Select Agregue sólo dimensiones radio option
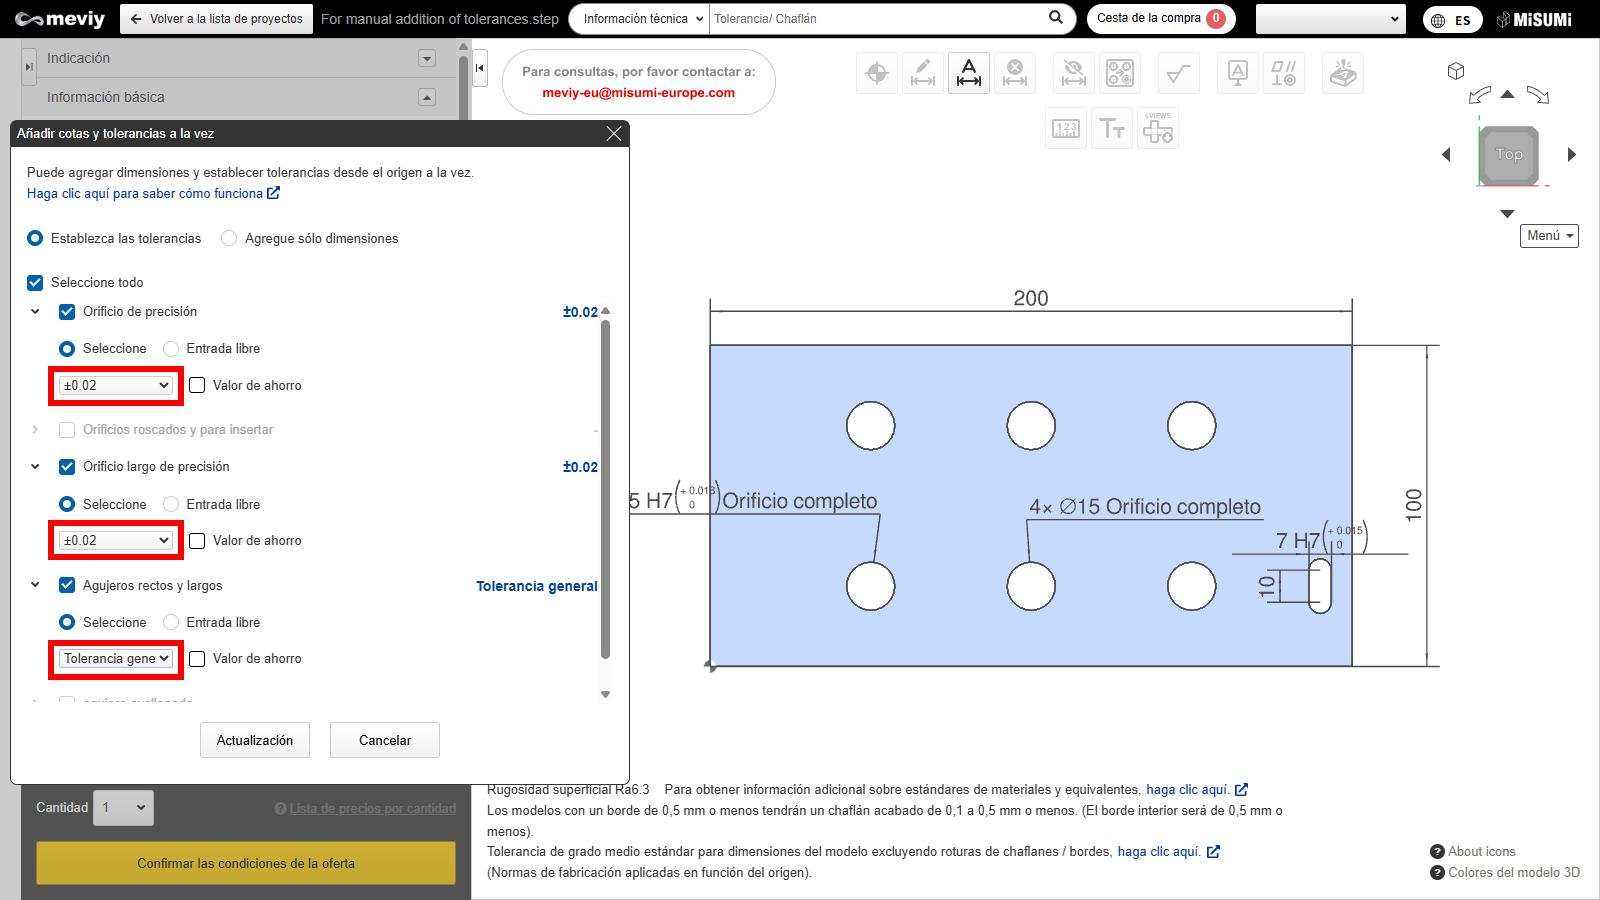The height and width of the screenshot is (900, 1600). [229, 238]
